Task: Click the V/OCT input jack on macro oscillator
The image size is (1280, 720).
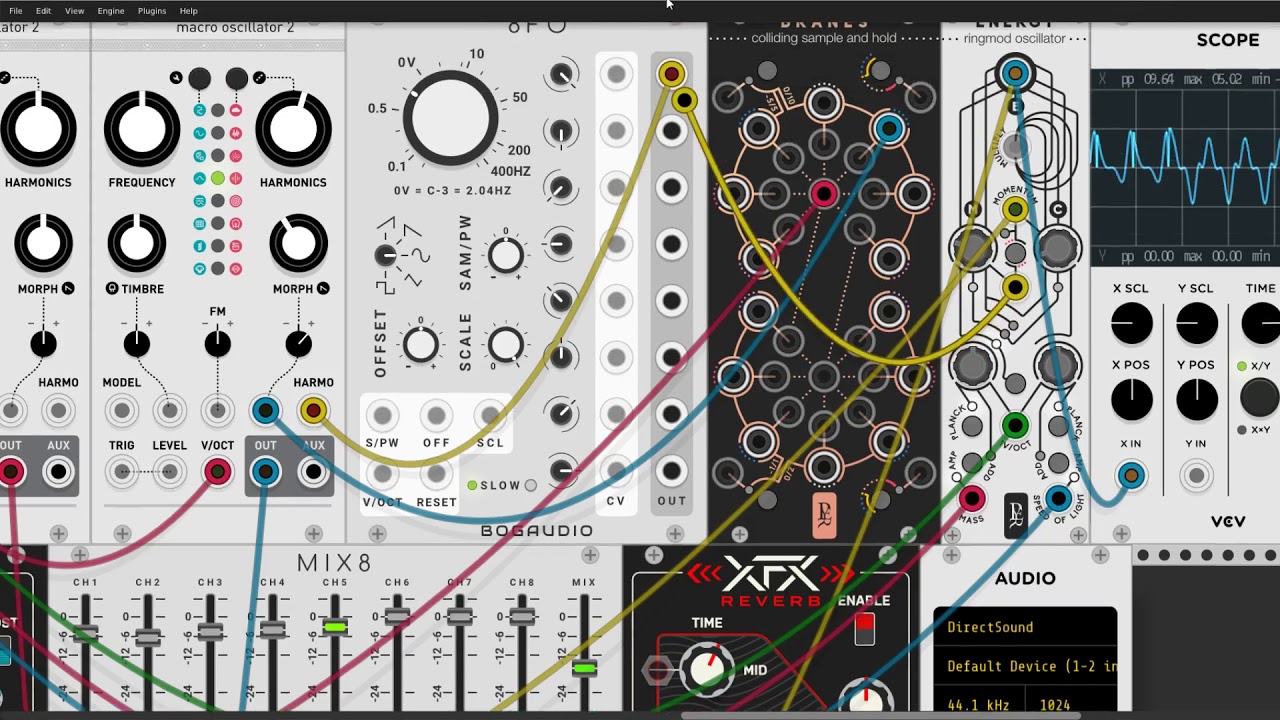Action: point(217,472)
